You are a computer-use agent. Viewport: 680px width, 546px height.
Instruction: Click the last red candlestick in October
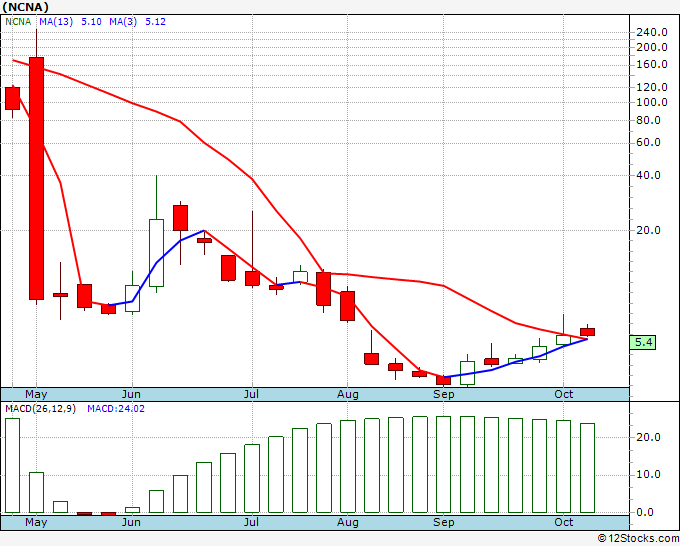[x=588, y=332]
